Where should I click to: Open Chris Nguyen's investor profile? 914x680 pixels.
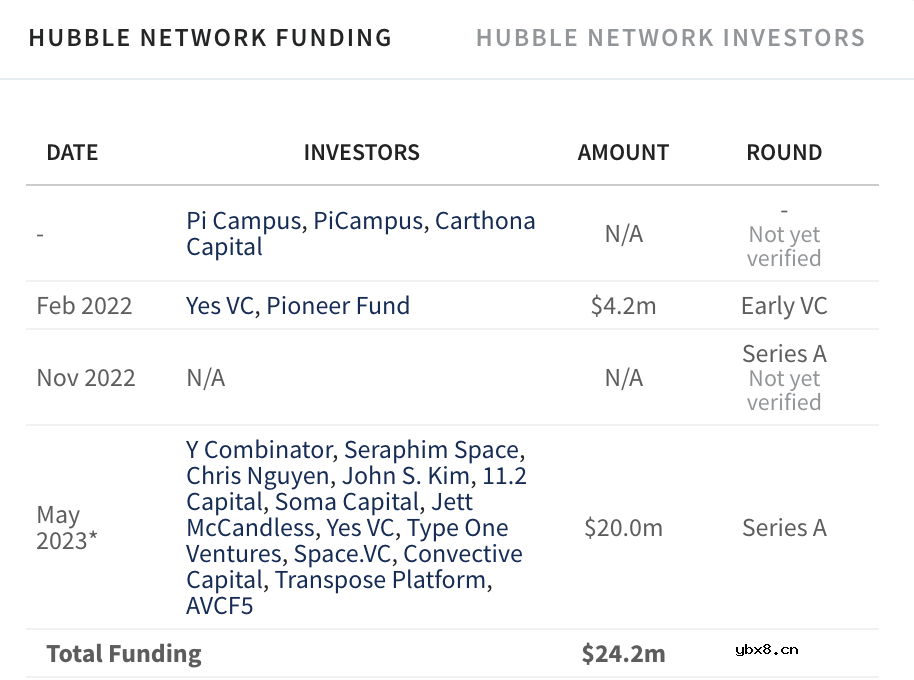click(255, 476)
